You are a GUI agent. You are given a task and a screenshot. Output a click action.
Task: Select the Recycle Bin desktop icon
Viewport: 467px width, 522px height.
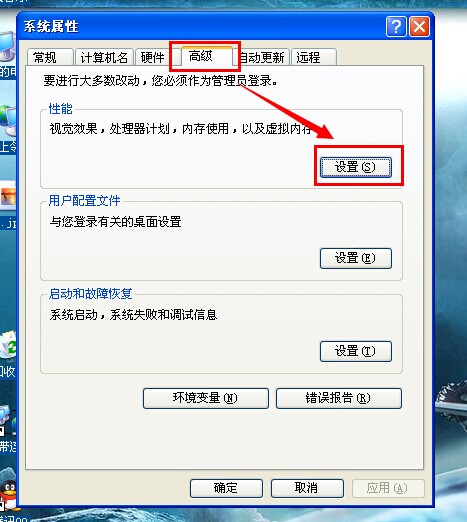click(x=8, y=345)
